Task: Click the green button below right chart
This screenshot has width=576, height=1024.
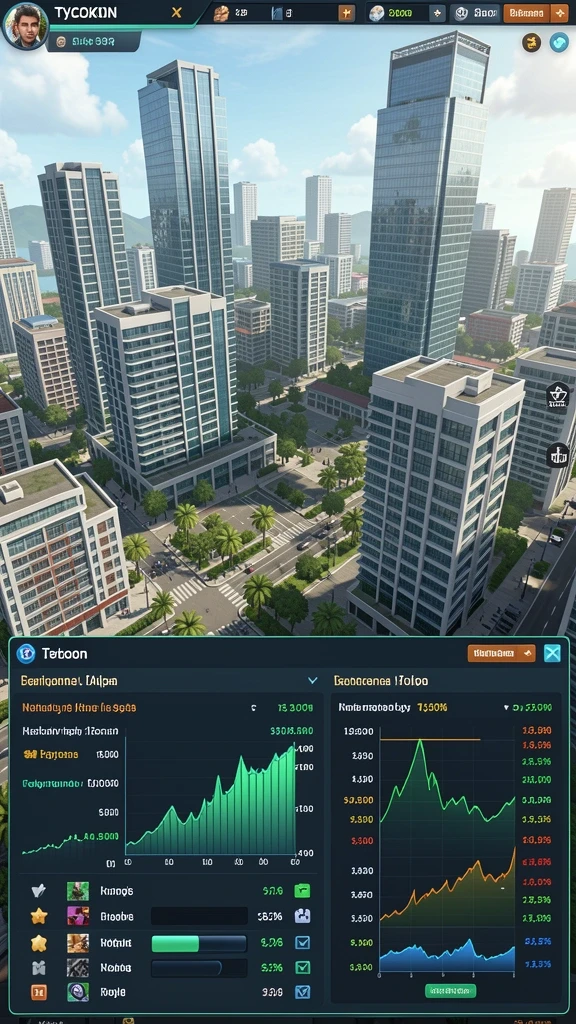Action: 451,991
